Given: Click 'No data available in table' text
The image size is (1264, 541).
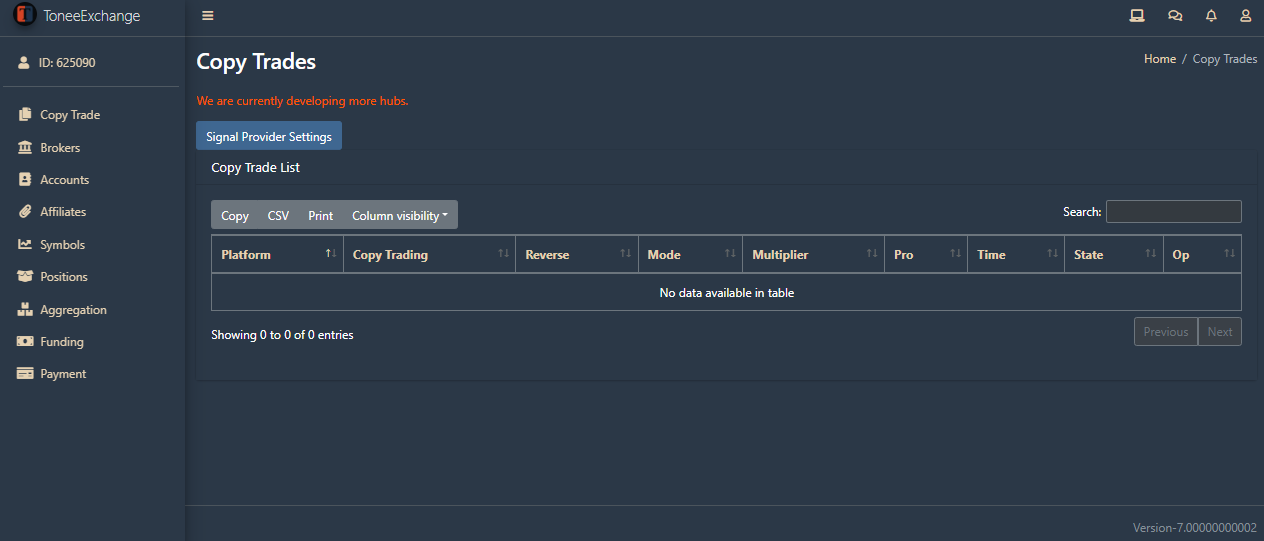Looking at the screenshot, I should pos(727,293).
